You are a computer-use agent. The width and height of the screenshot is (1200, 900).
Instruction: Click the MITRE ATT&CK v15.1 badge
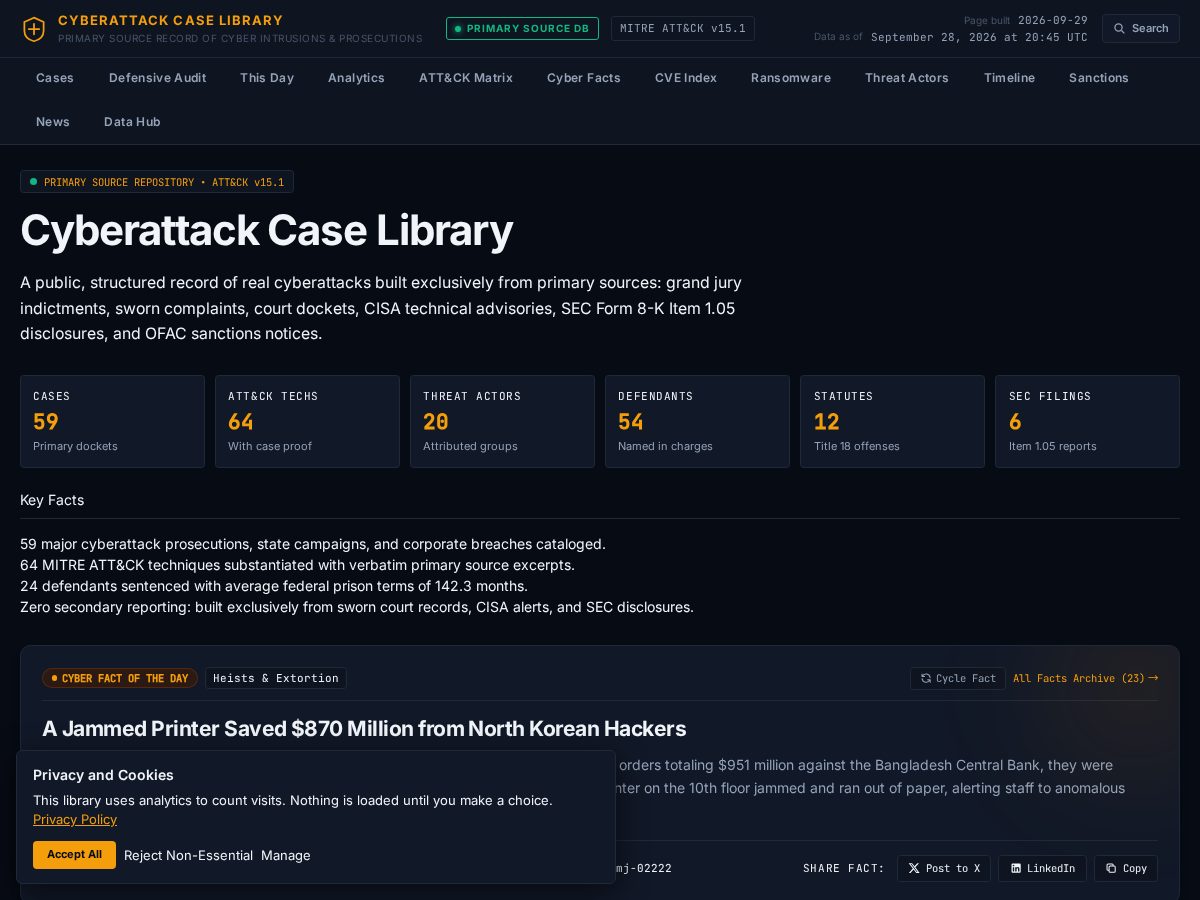pyautogui.click(x=683, y=28)
